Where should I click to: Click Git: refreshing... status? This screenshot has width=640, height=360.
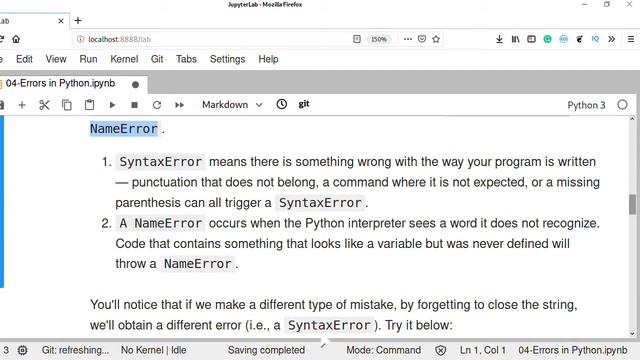coord(75,350)
